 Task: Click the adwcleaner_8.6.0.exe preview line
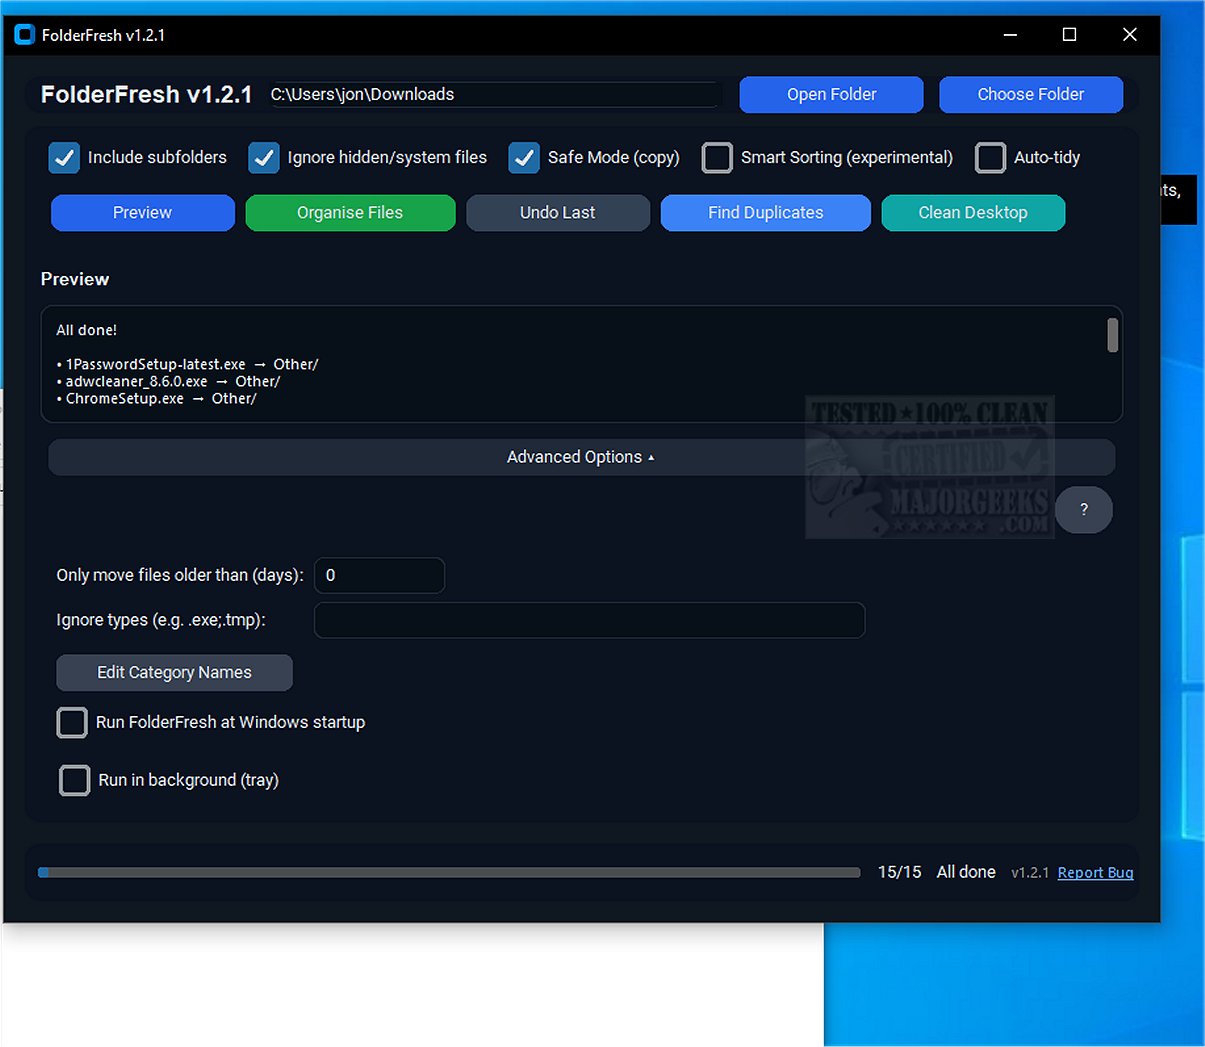click(x=168, y=382)
